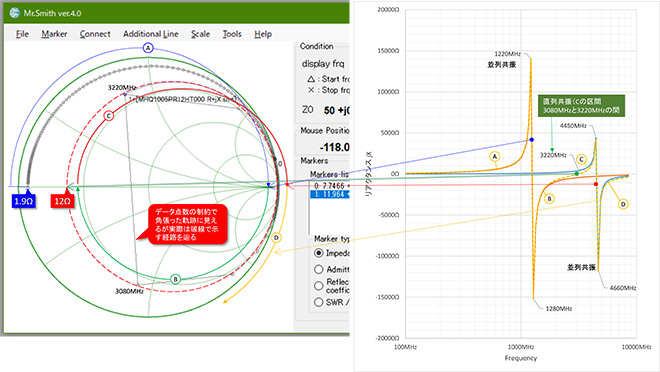Click the red circled C marker on Smith chart
Image resolution: width=660 pixels, height=372 pixels.
109,116
